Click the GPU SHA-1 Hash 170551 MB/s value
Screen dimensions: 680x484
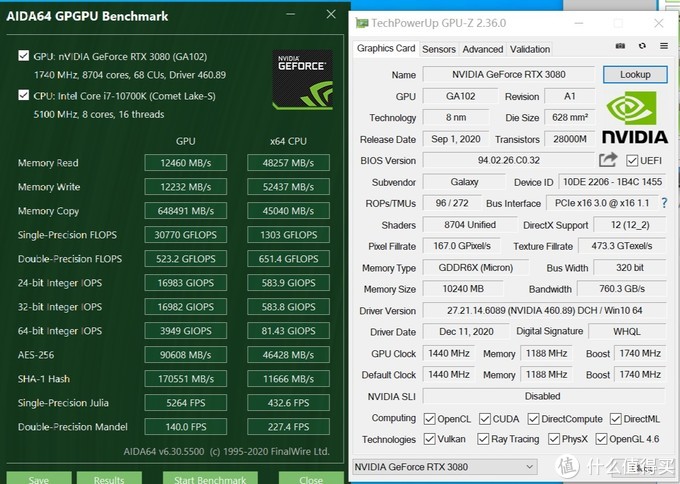pos(186,379)
